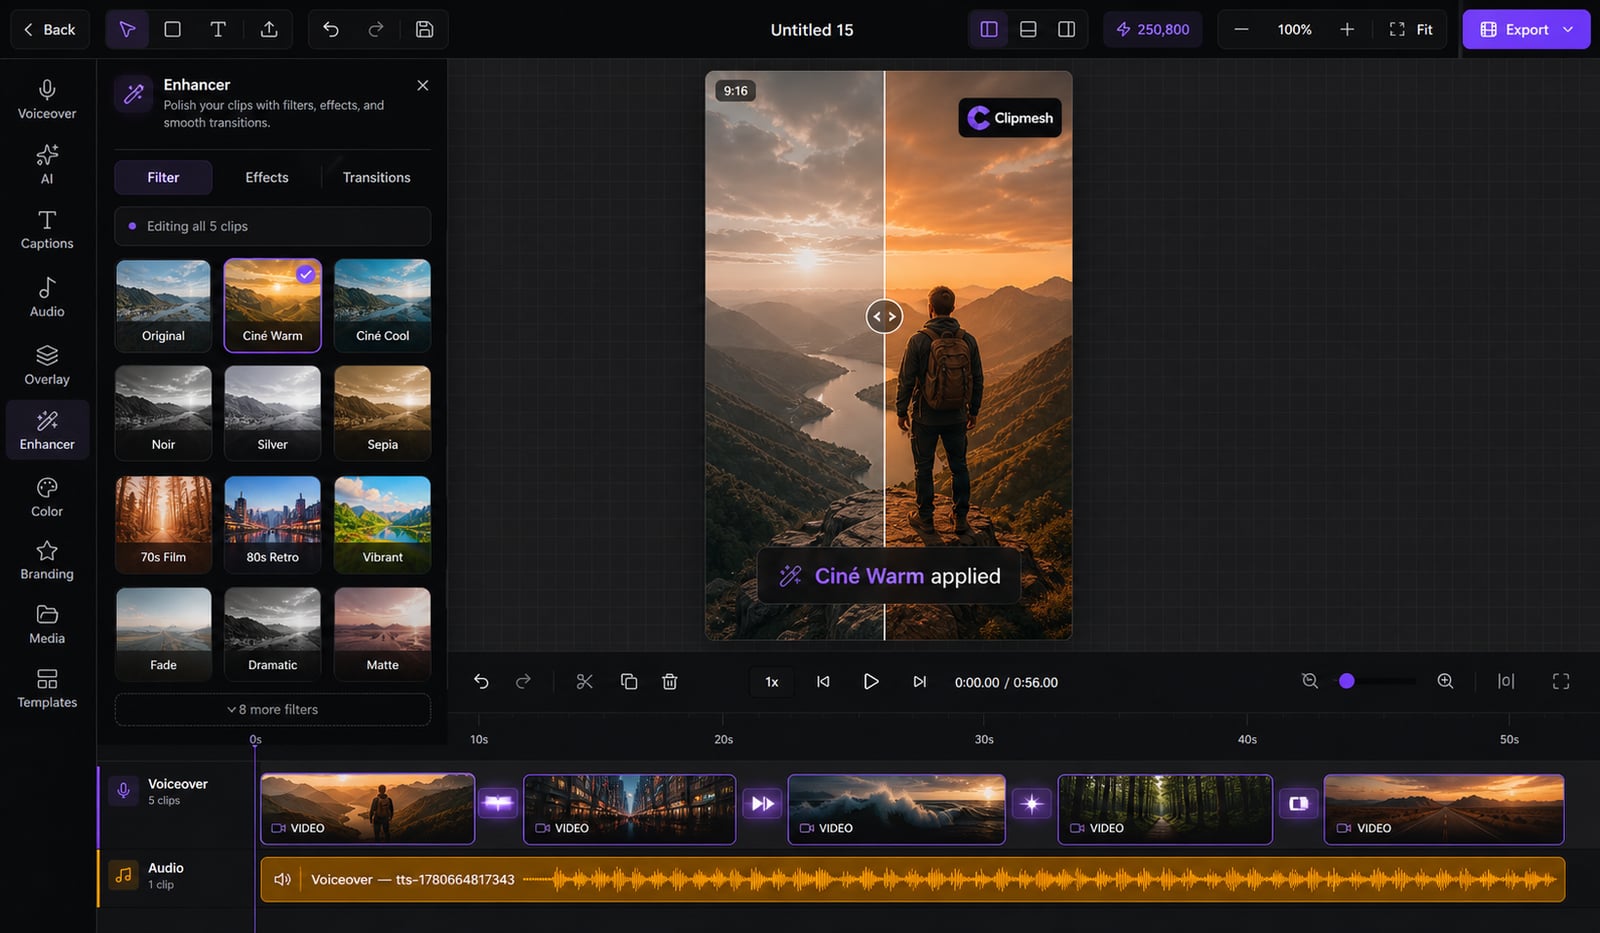The image size is (1600, 933).
Task: Select the pointer selection tool
Action: [127, 29]
